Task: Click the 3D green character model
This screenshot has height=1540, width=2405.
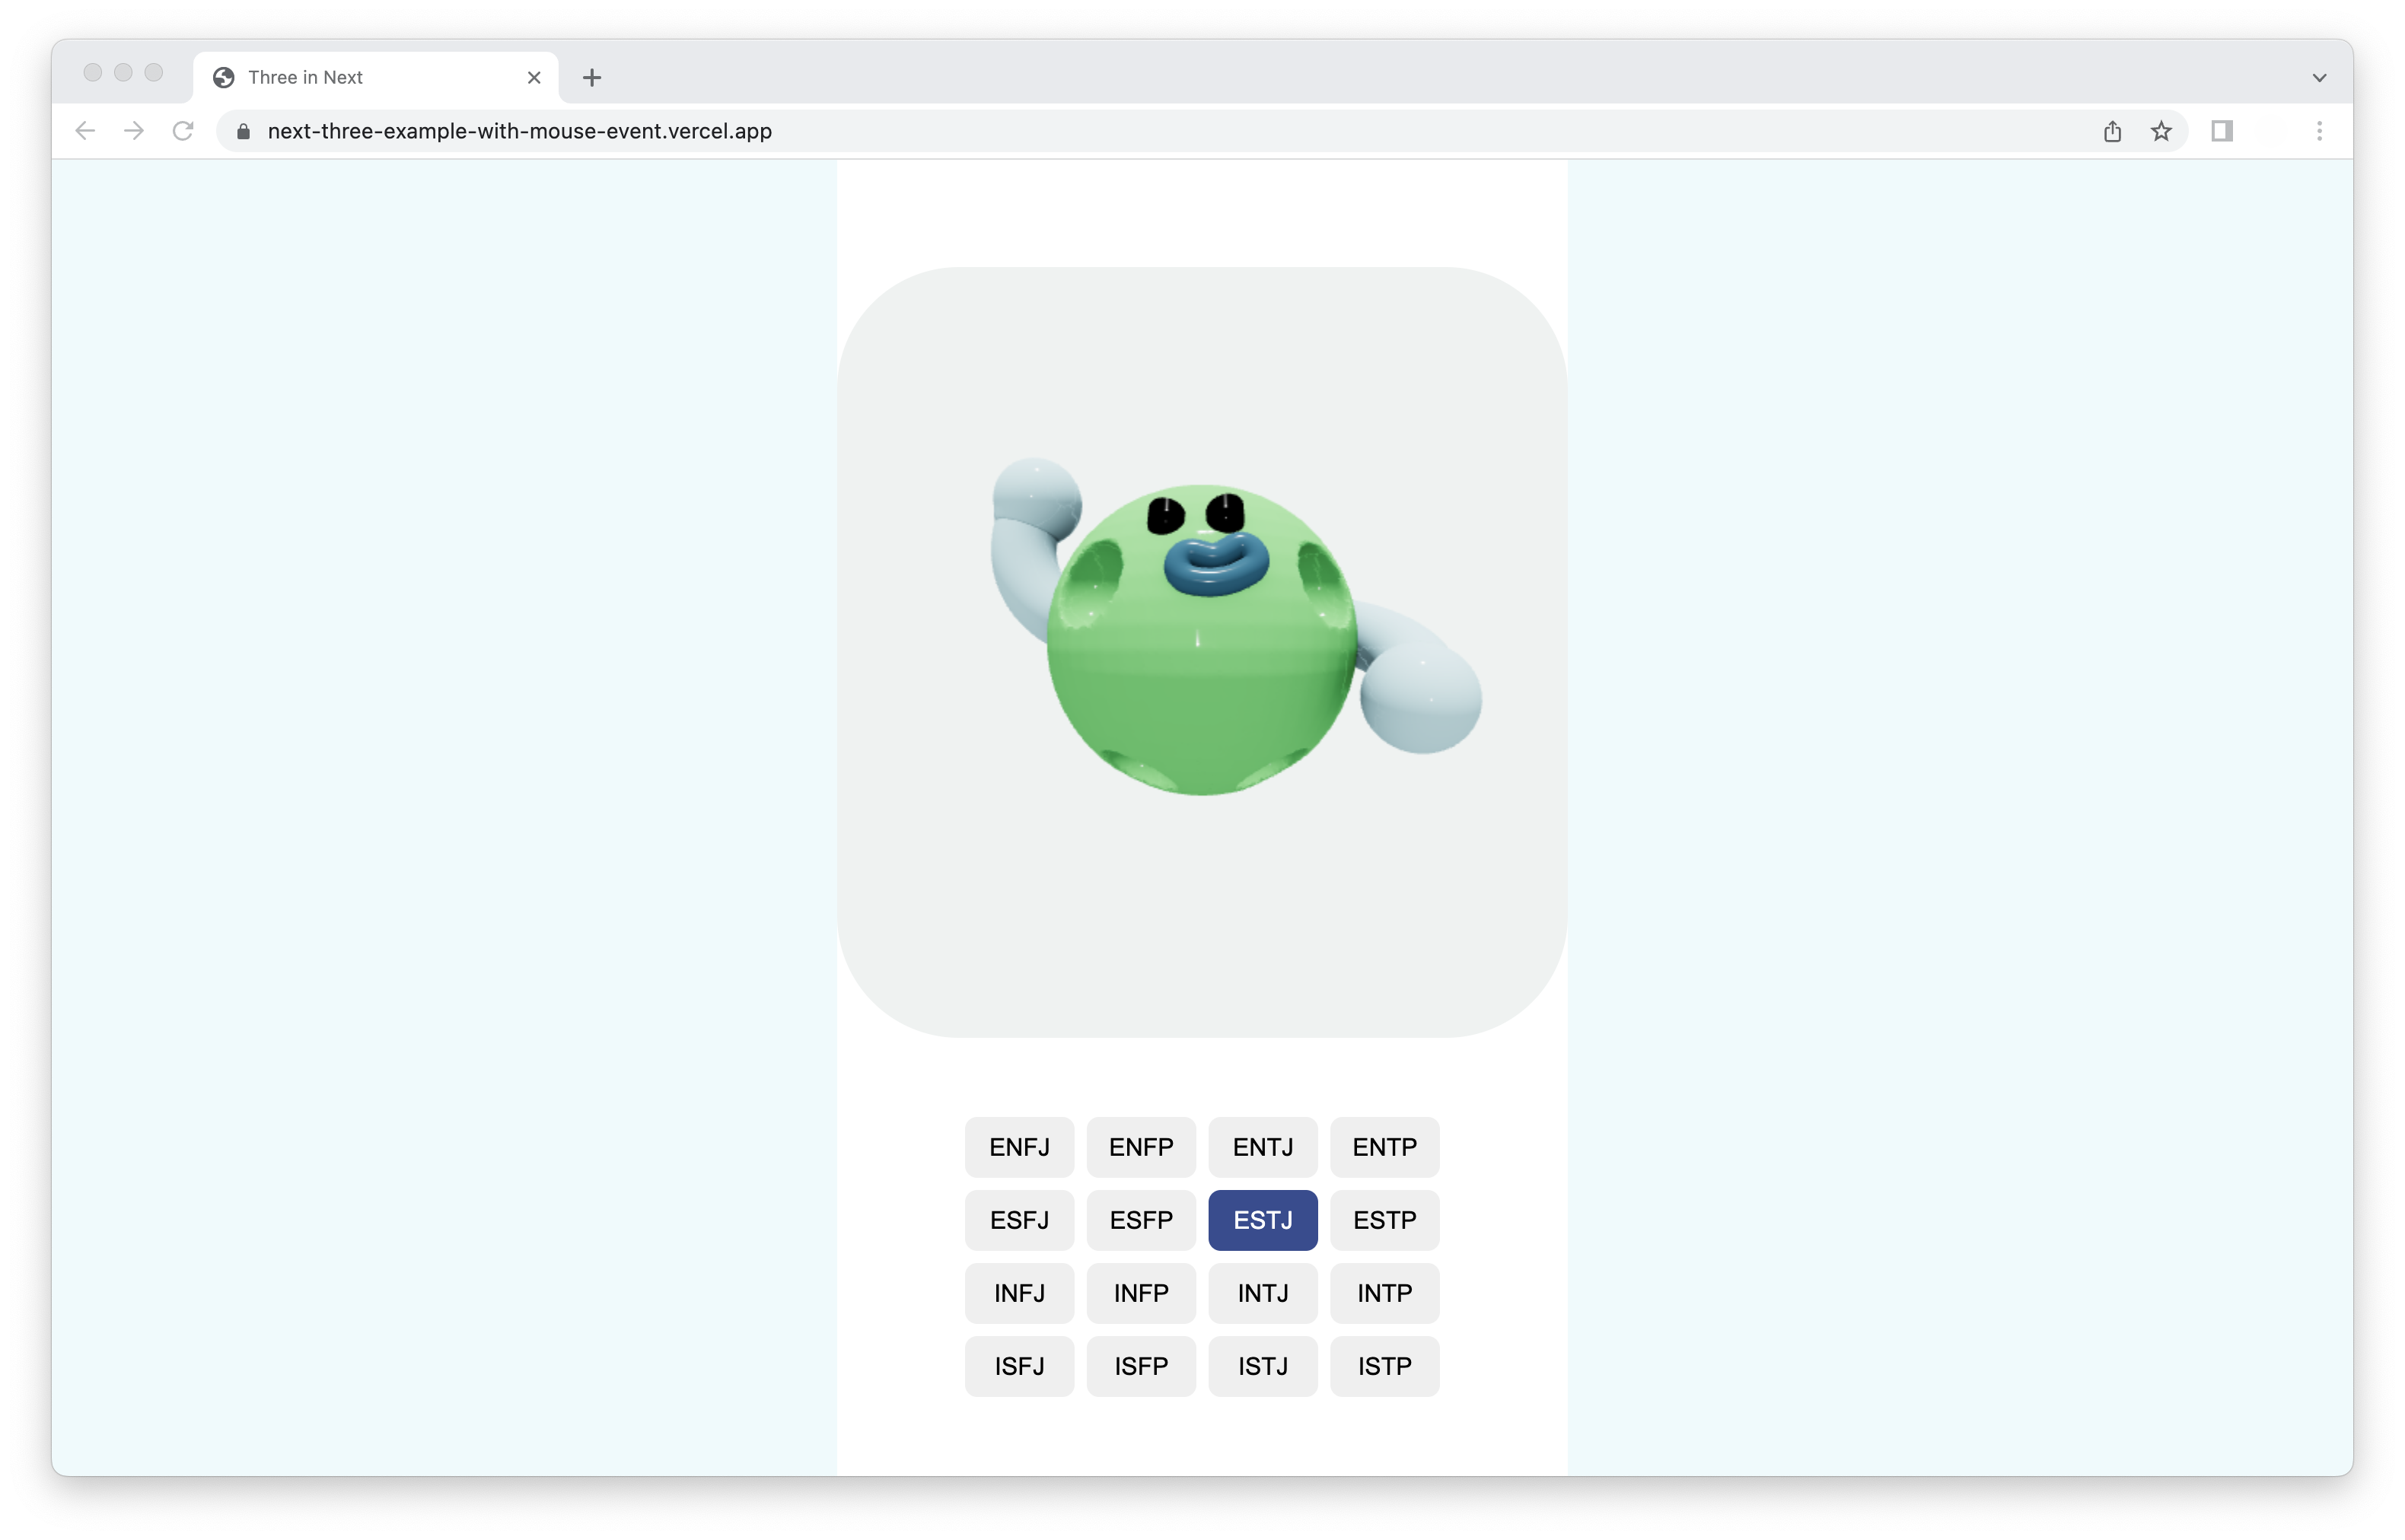Action: [1200, 640]
